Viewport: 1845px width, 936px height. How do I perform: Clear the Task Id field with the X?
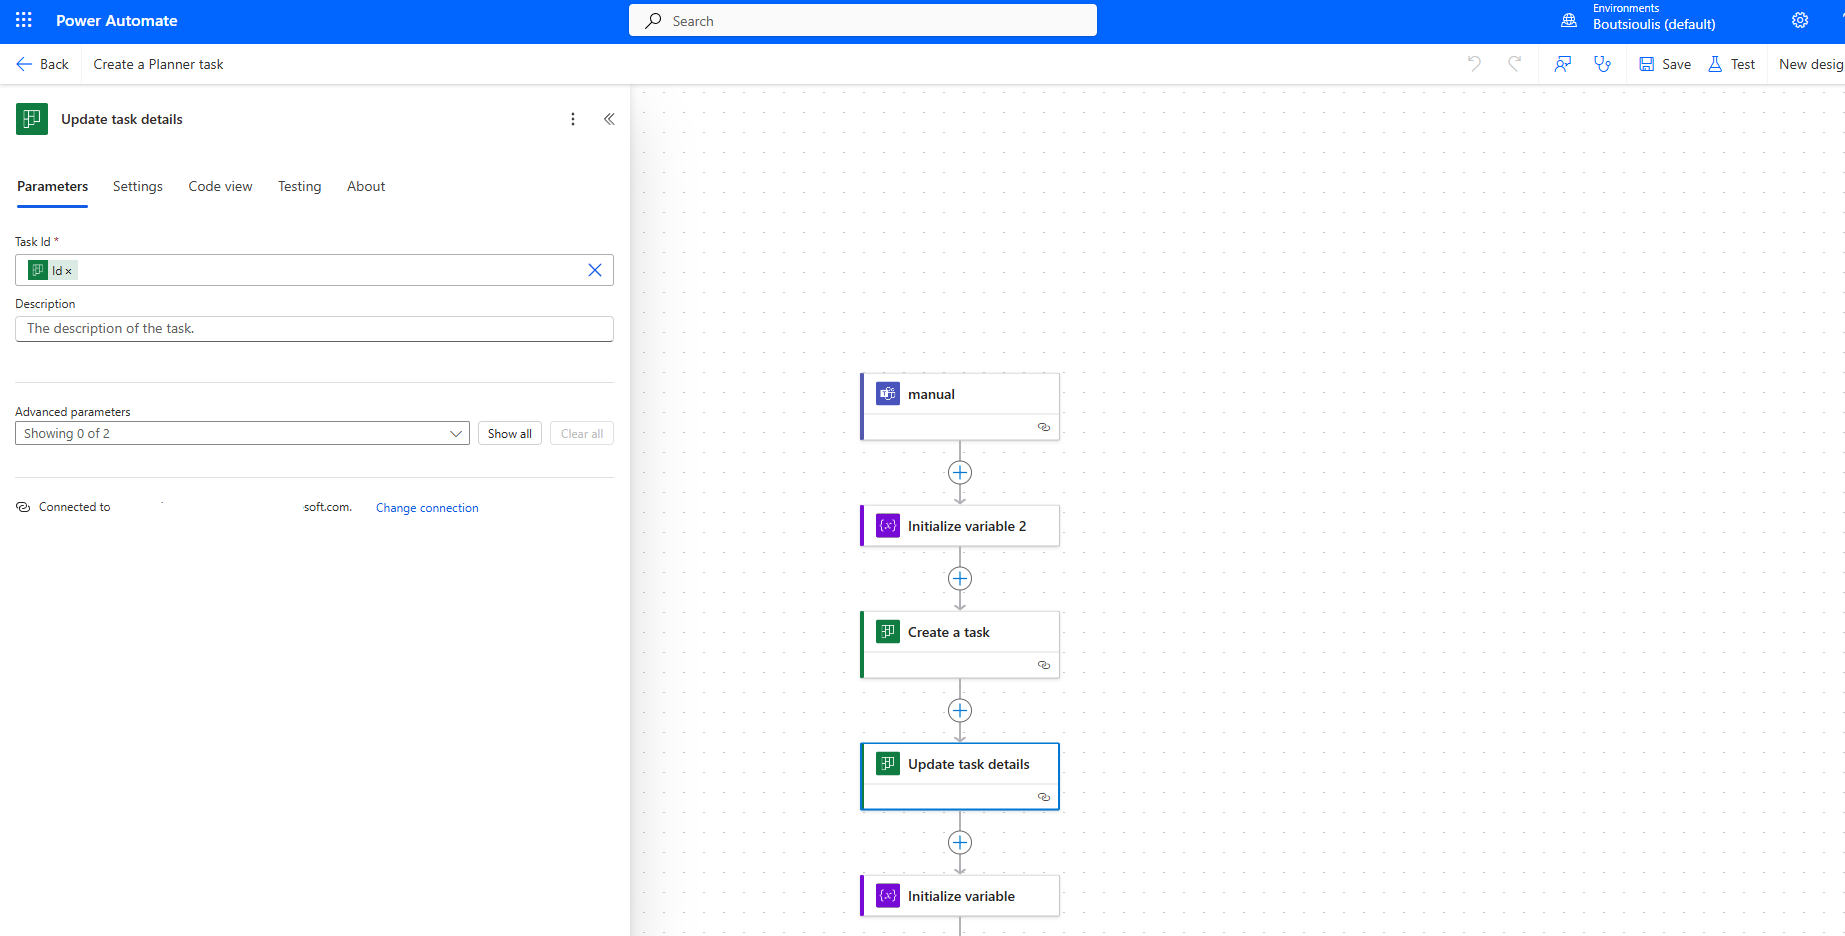tap(595, 270)
